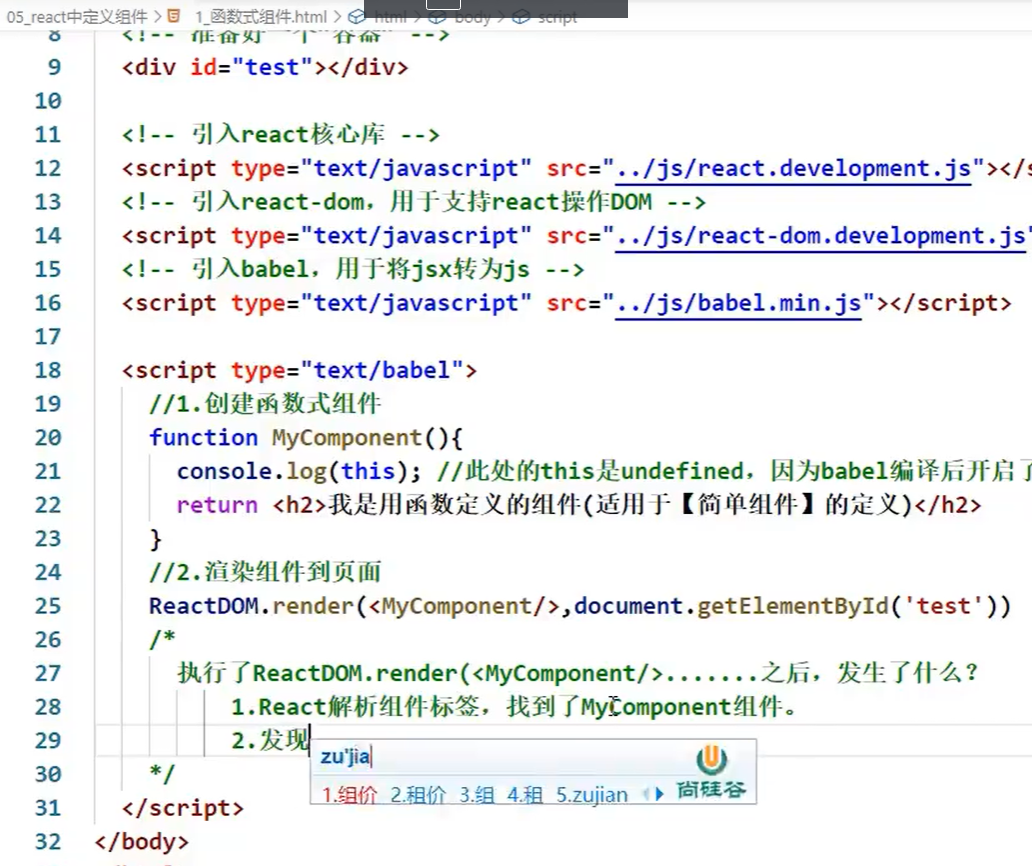Click the IME logo above 尚硅谷
This screenshot has width=1032, height=866.
pos(711,761)
